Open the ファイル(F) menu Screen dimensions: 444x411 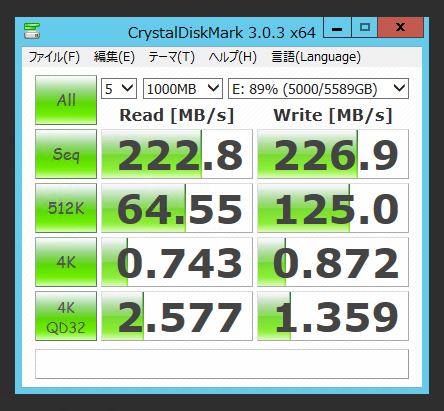[54, 57]
